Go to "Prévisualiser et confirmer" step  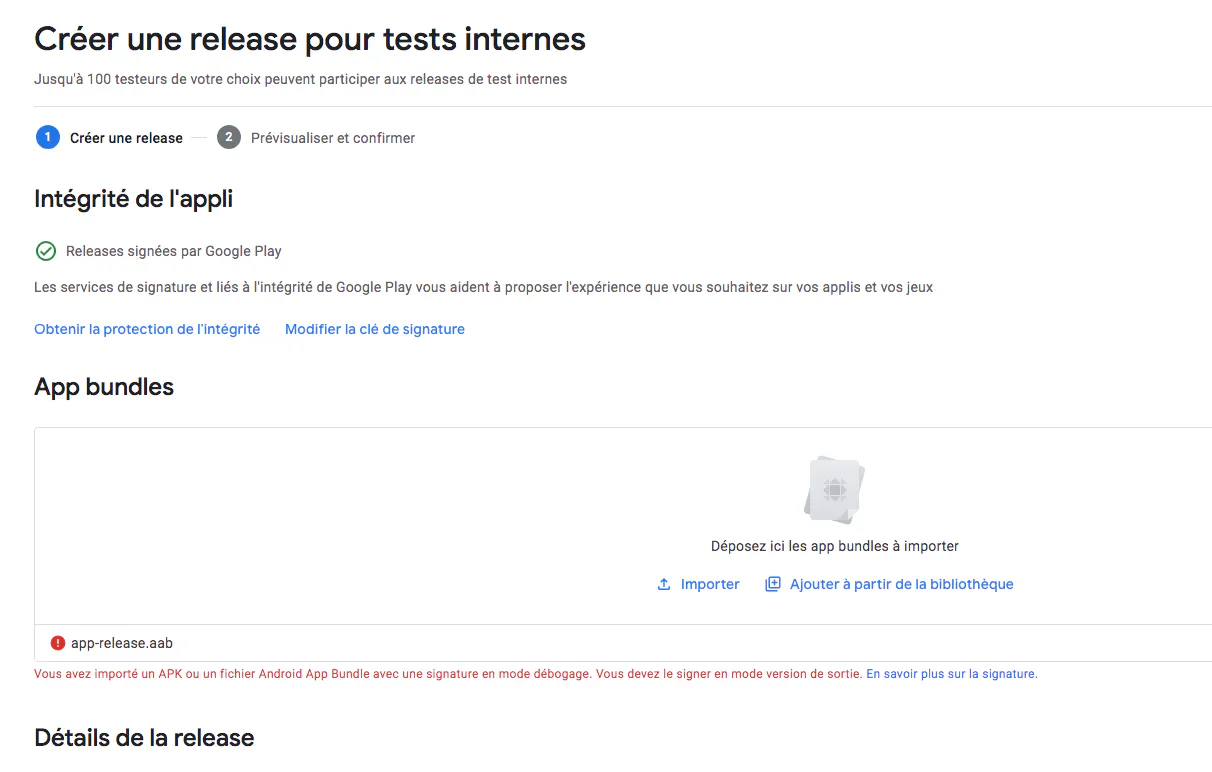332,138
